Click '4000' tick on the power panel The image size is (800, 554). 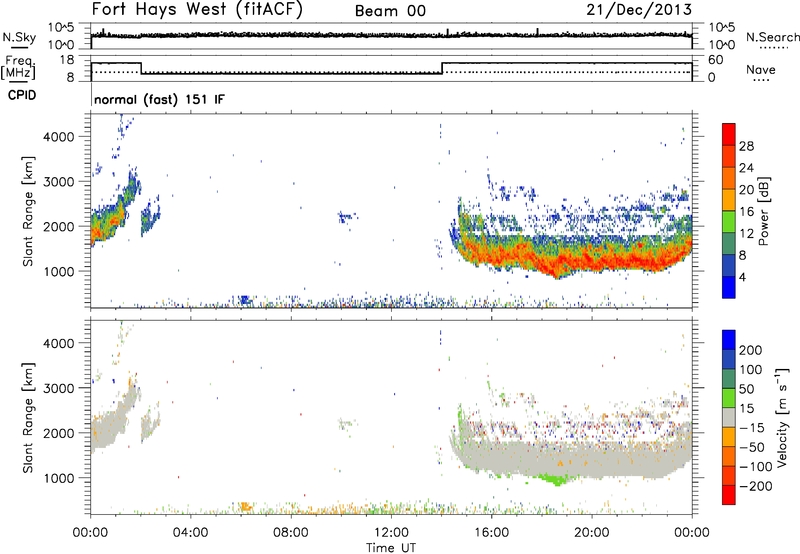click(x=59, y=137)
